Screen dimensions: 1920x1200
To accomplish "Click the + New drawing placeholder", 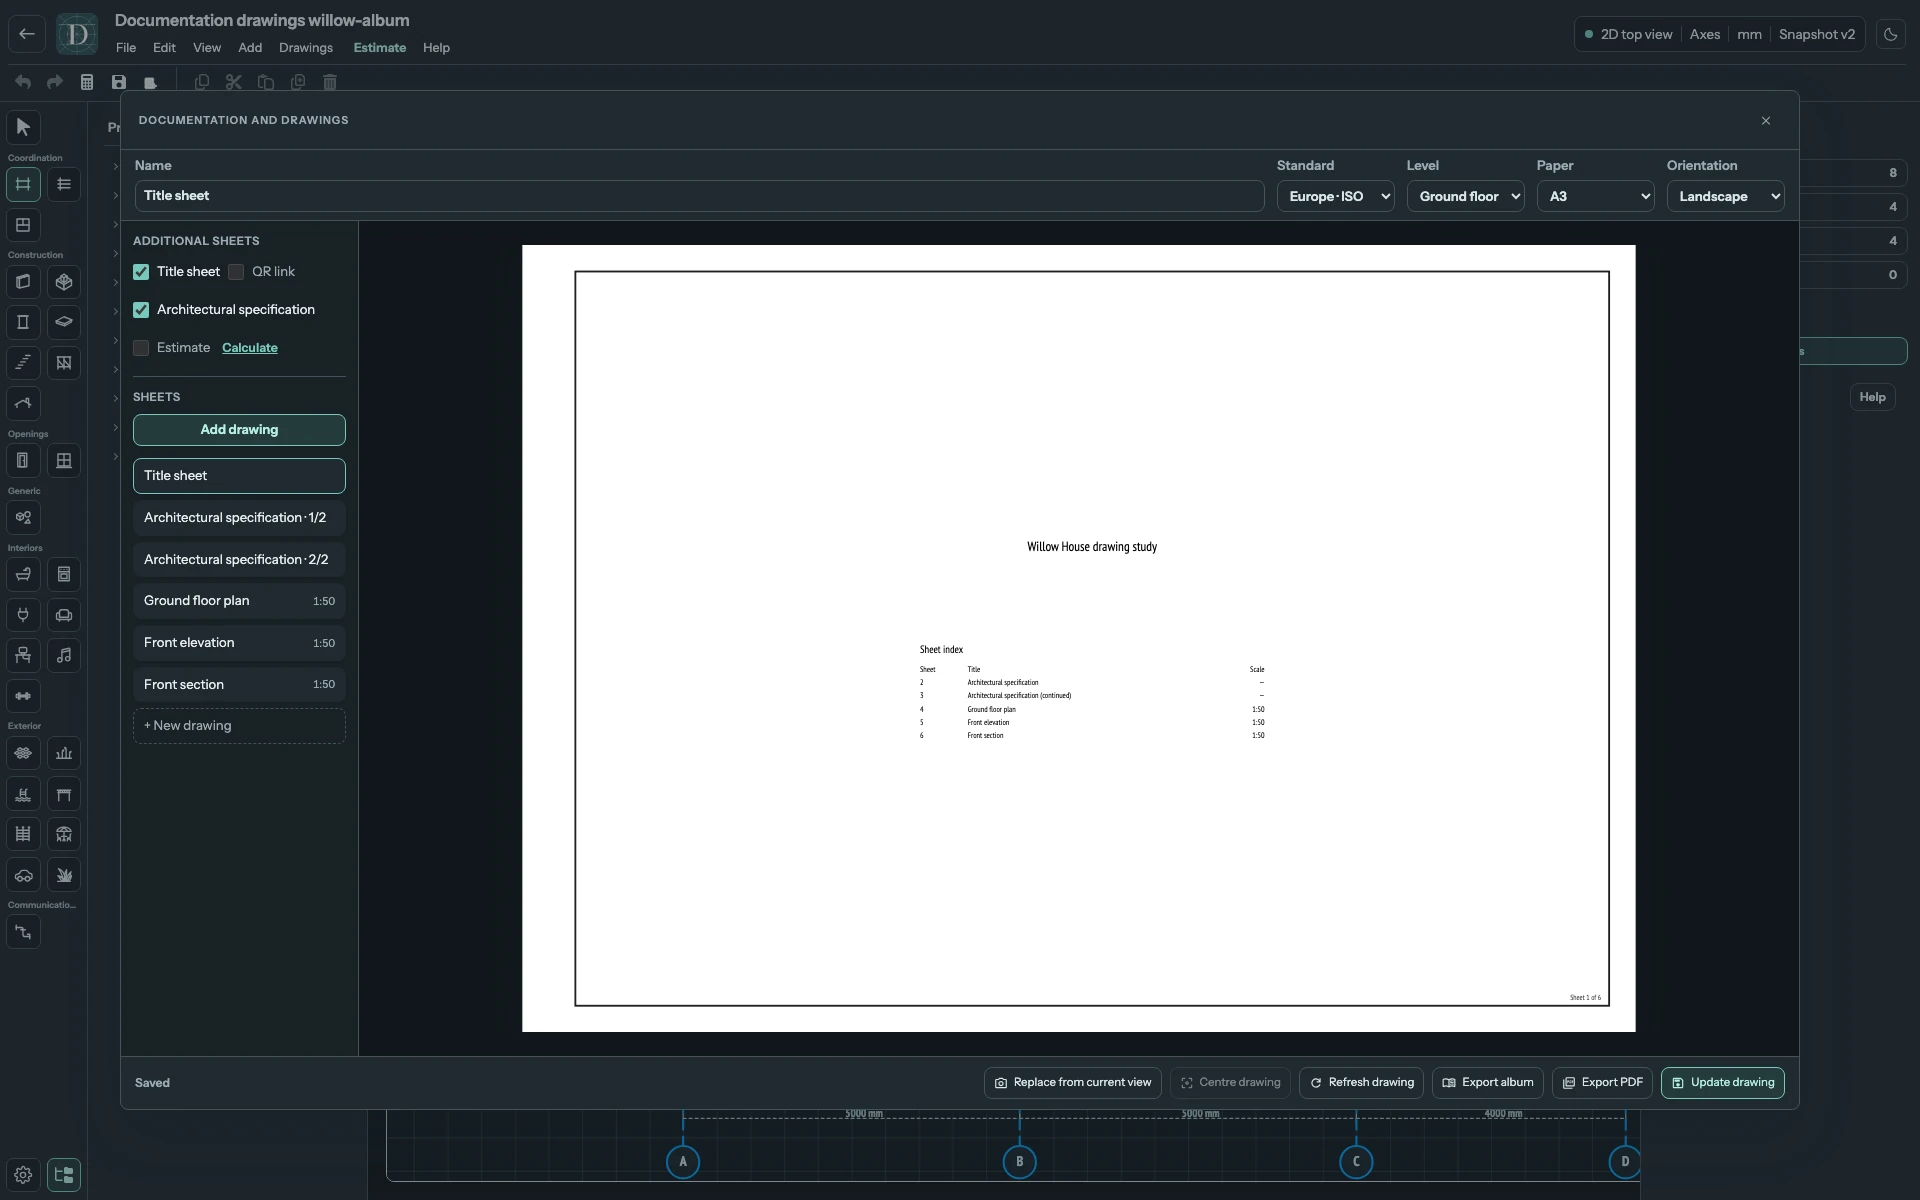I will coord(239,726).
